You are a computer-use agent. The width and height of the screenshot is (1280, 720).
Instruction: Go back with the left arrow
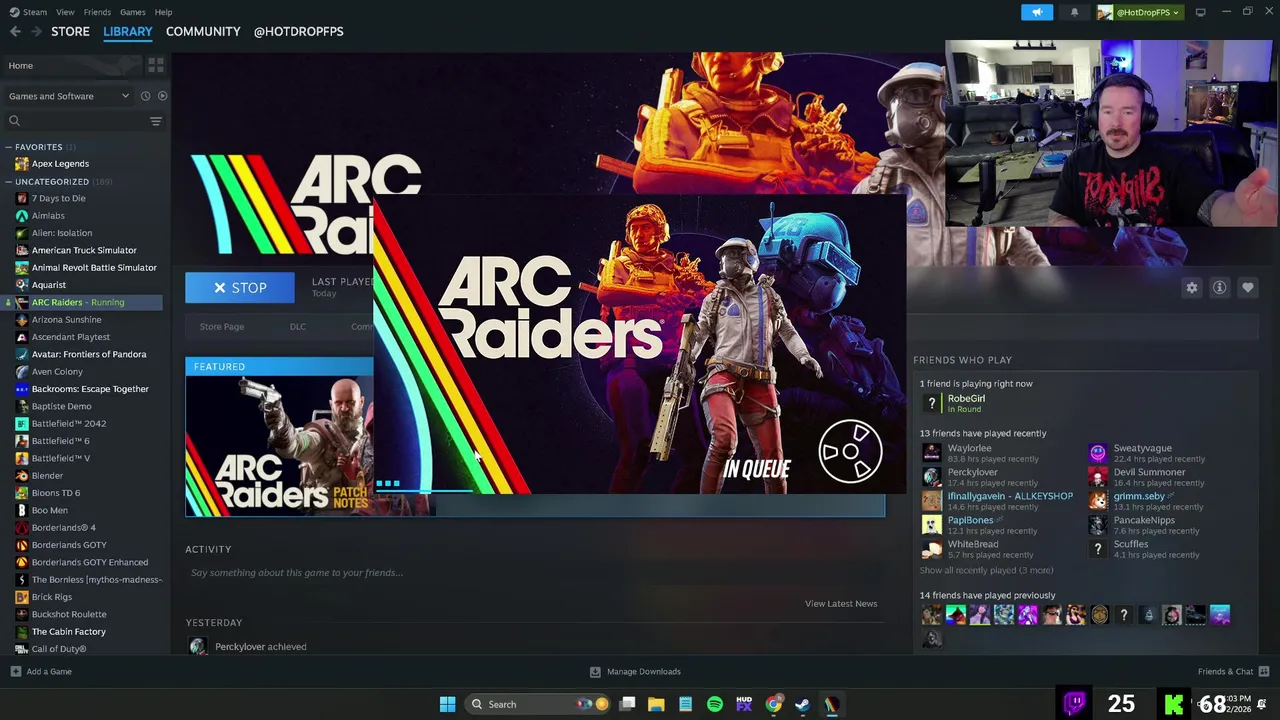click(x=15, y=32)
